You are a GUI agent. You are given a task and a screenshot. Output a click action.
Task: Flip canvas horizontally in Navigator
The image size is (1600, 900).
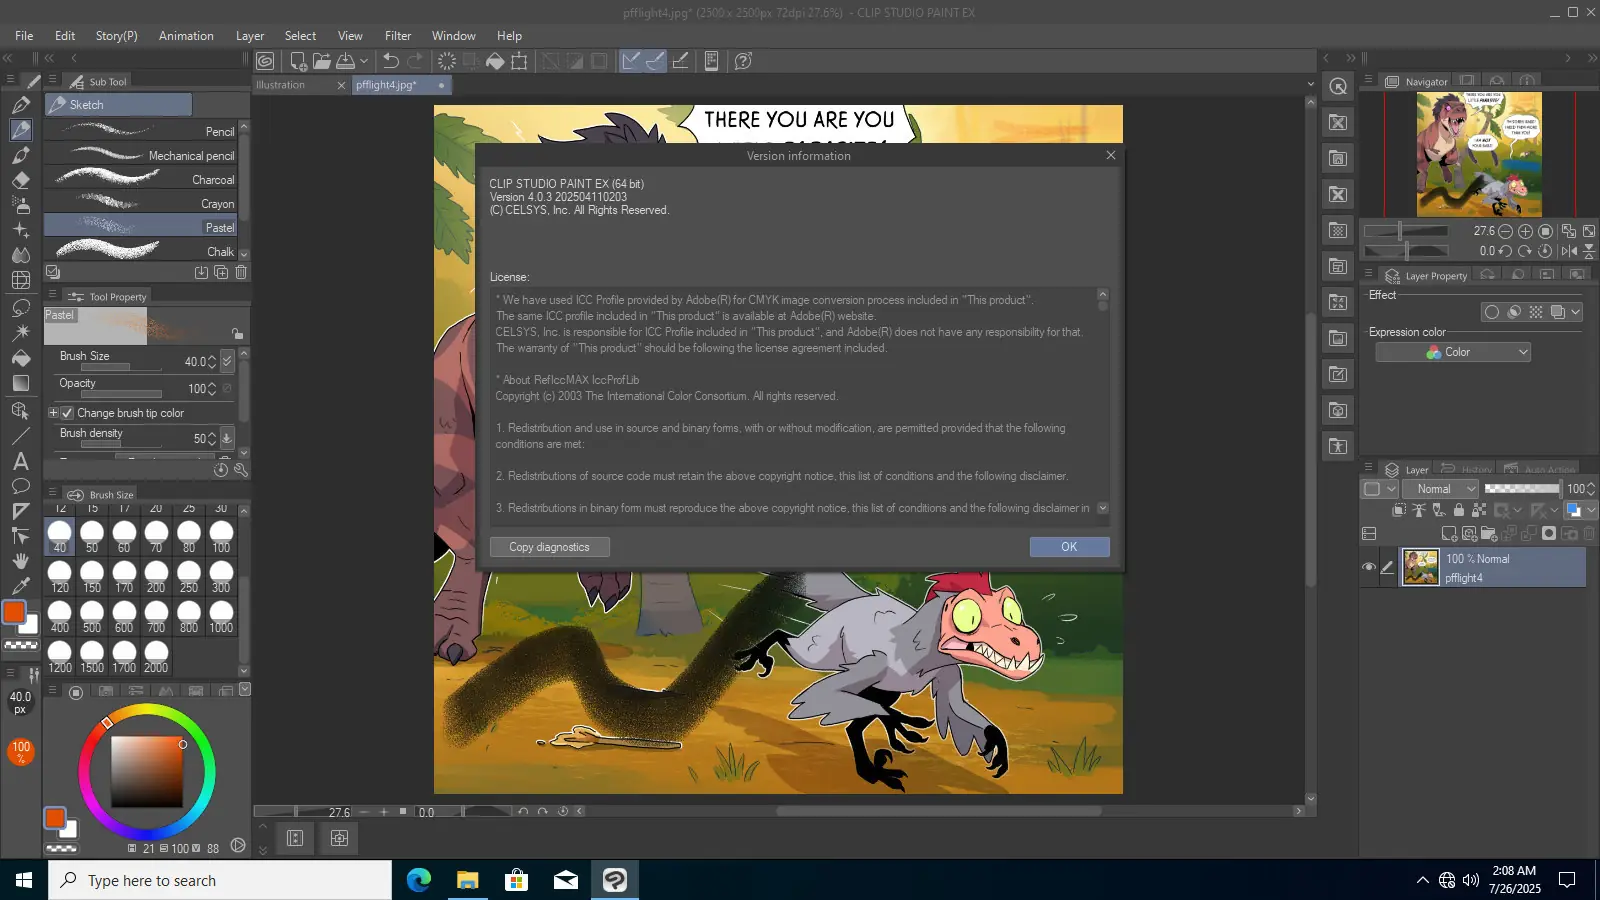pyautogui.click(x=1569, y=251)
